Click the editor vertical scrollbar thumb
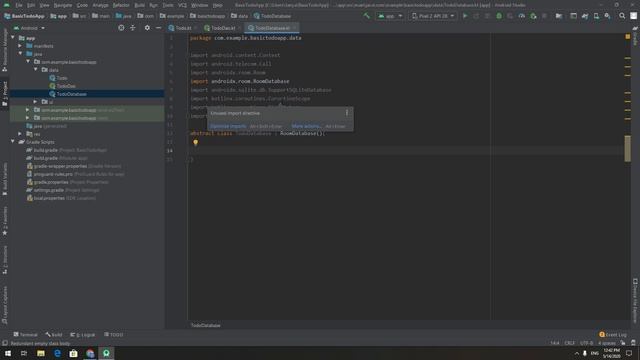Viewport: 640px width, 360px height. click(627, 148)
